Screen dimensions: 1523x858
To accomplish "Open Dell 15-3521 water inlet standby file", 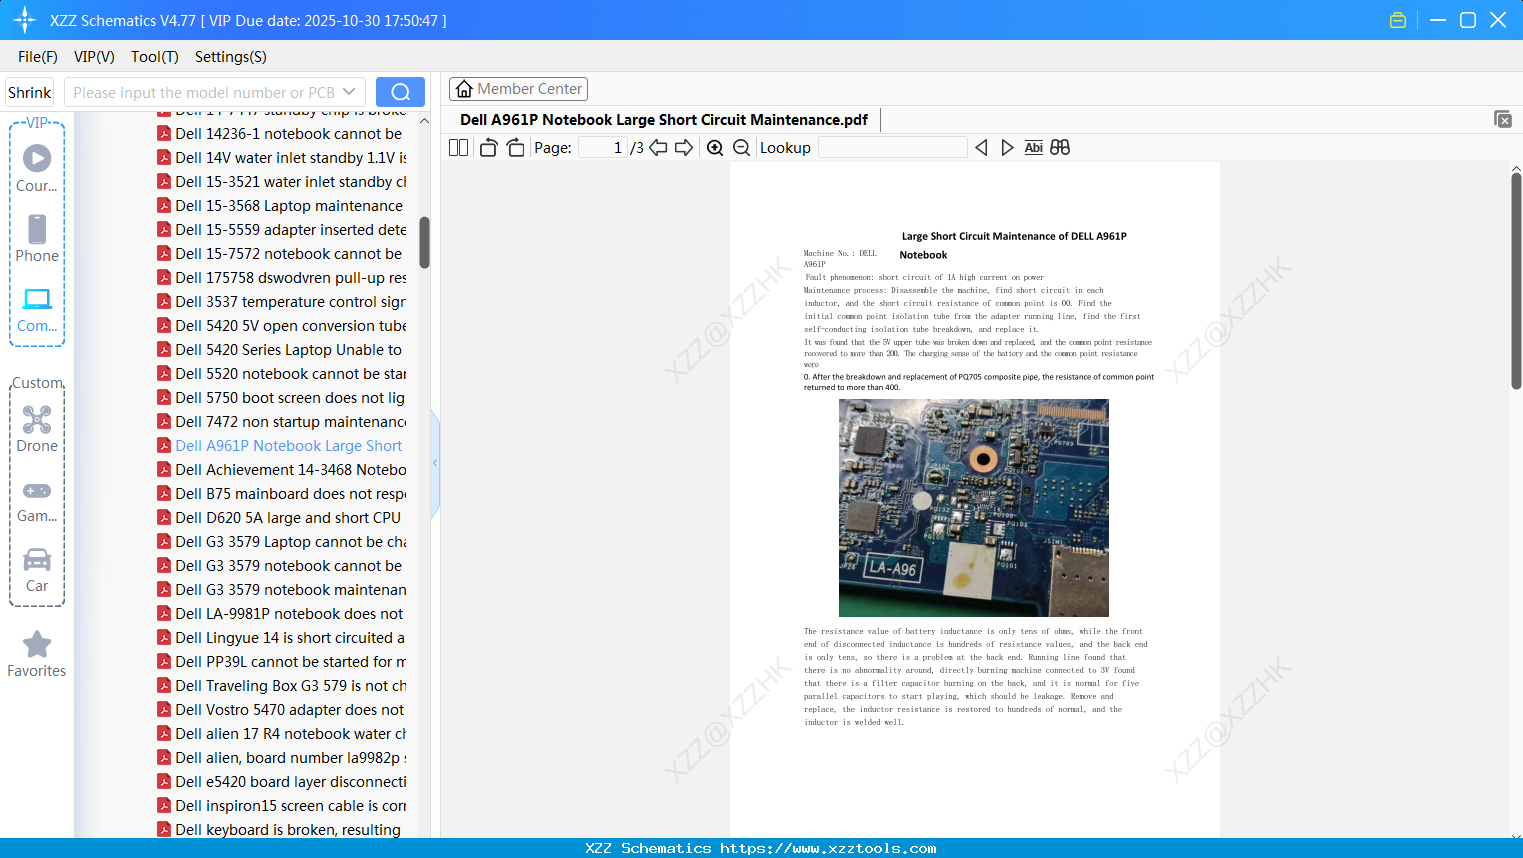I will pos(281,182).
